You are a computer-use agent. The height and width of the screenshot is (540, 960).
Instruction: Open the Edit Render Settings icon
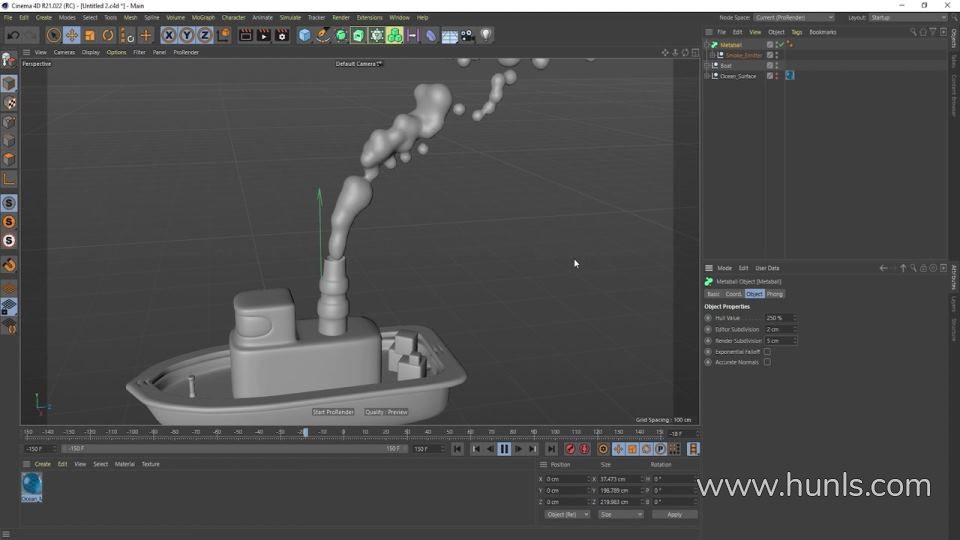281,35
